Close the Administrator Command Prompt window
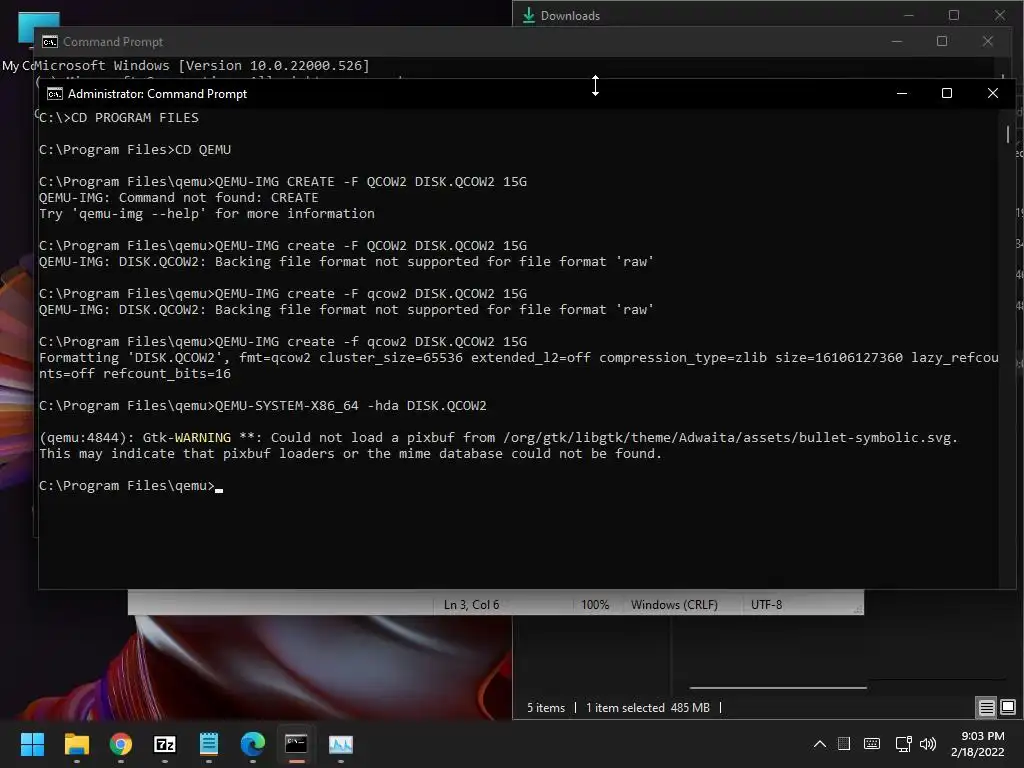This screenshot has width=1024, height=768. [993, 93]
